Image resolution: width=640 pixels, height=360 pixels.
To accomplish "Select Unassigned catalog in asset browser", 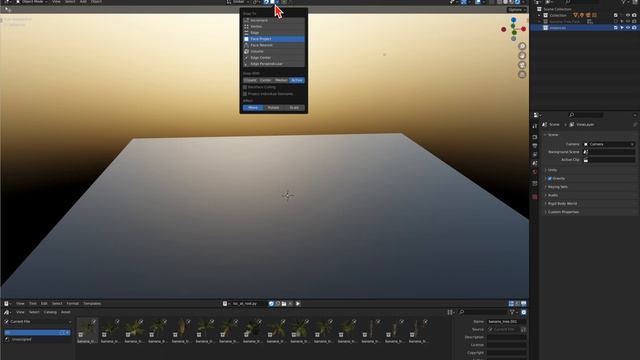I will click(22, 340).
